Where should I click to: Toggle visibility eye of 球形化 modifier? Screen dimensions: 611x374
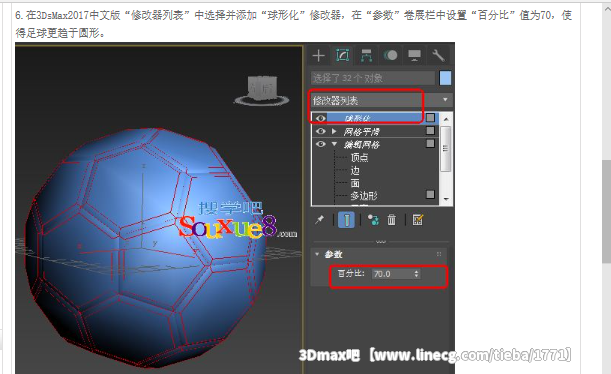(320, 118)
